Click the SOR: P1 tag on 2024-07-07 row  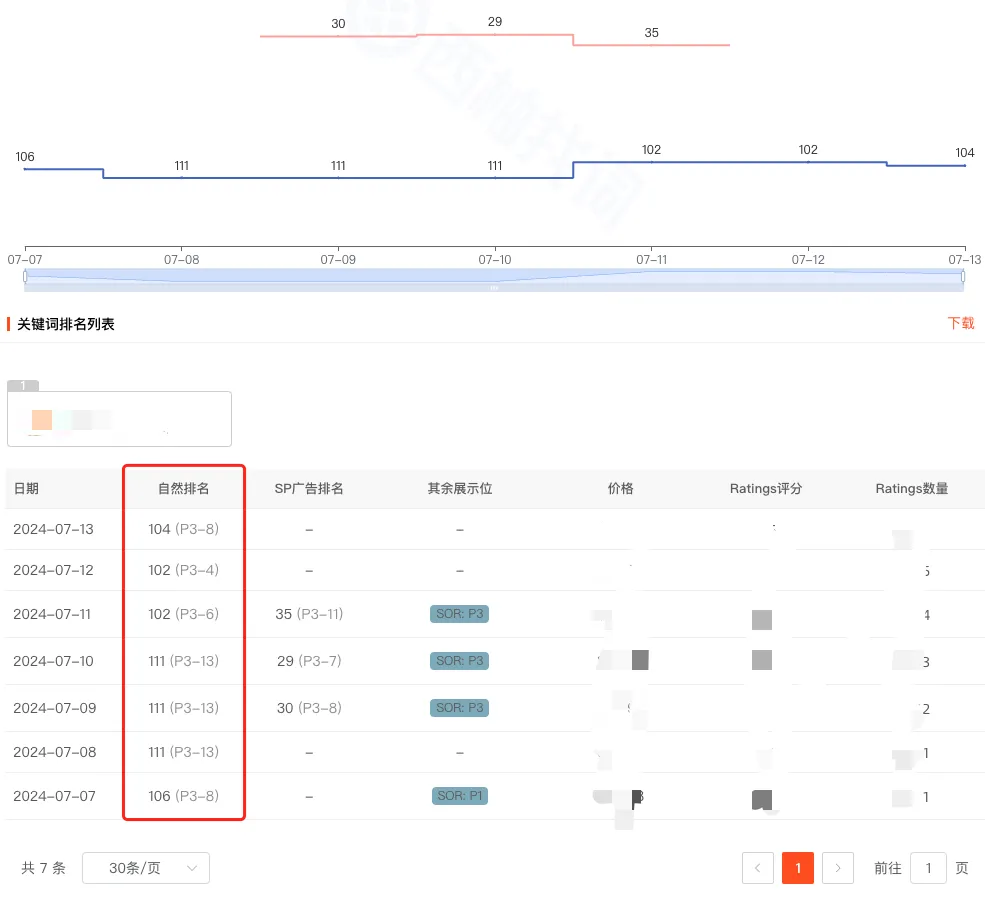coord(460,796)
